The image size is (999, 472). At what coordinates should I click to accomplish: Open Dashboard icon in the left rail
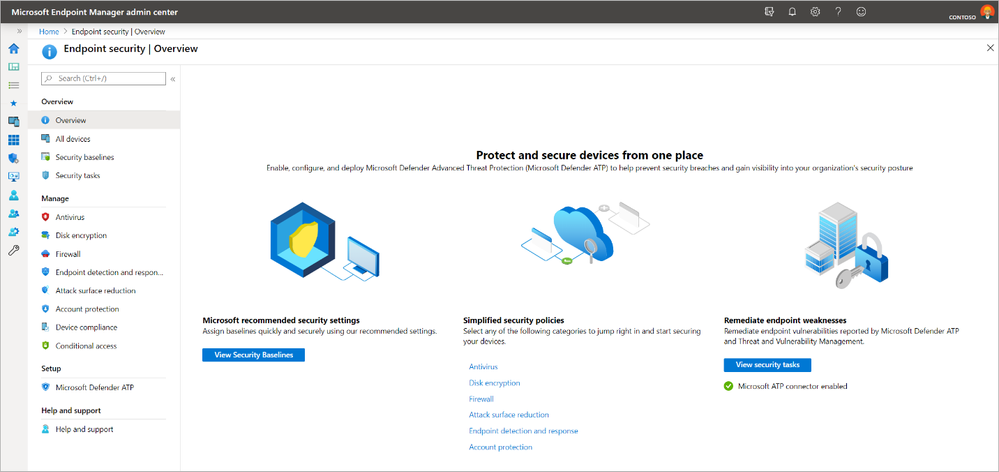pyautogui.click(x=13, y=67)
